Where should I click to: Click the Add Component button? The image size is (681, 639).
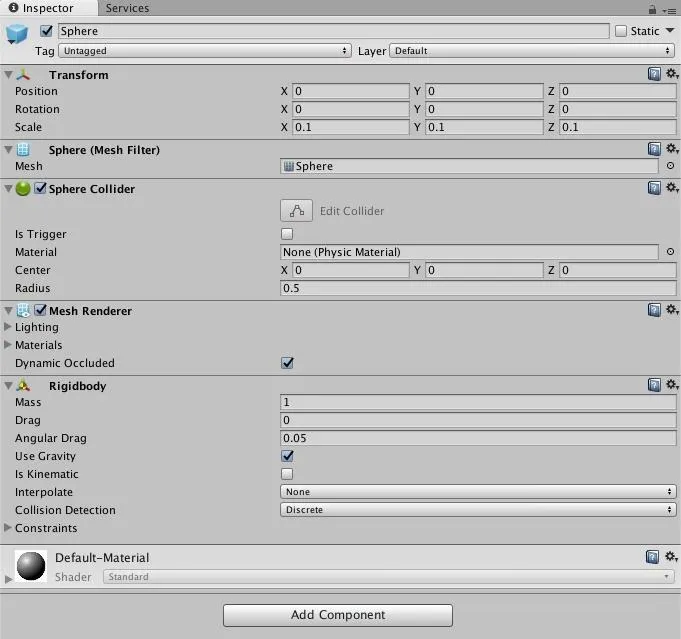338,615
